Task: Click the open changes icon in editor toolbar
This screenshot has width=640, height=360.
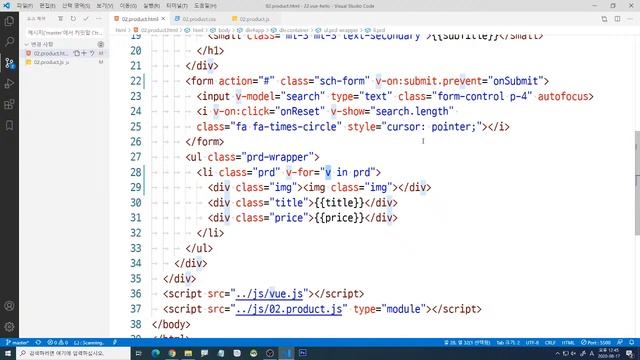Action: 604,19
